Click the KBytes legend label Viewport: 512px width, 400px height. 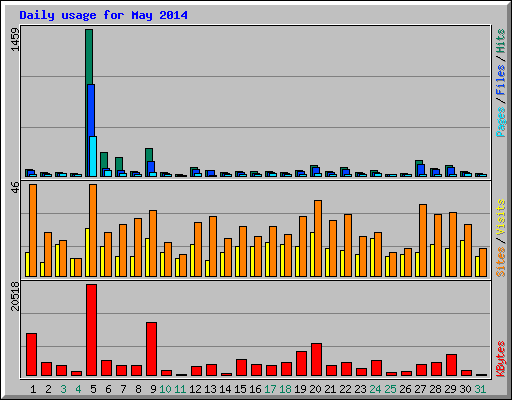[501, 359]
